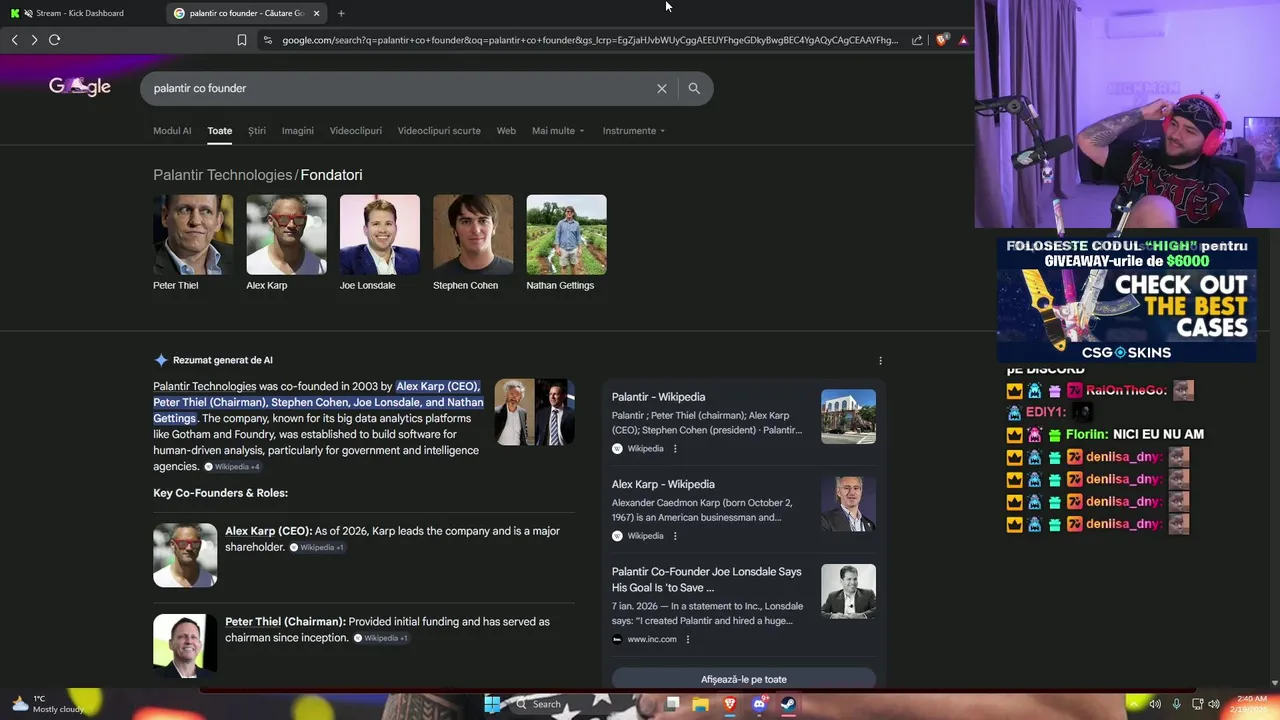This screenshot has height=720, width=1280.
Task: Close the palantir co founder tab
Action: coord(316,13)
